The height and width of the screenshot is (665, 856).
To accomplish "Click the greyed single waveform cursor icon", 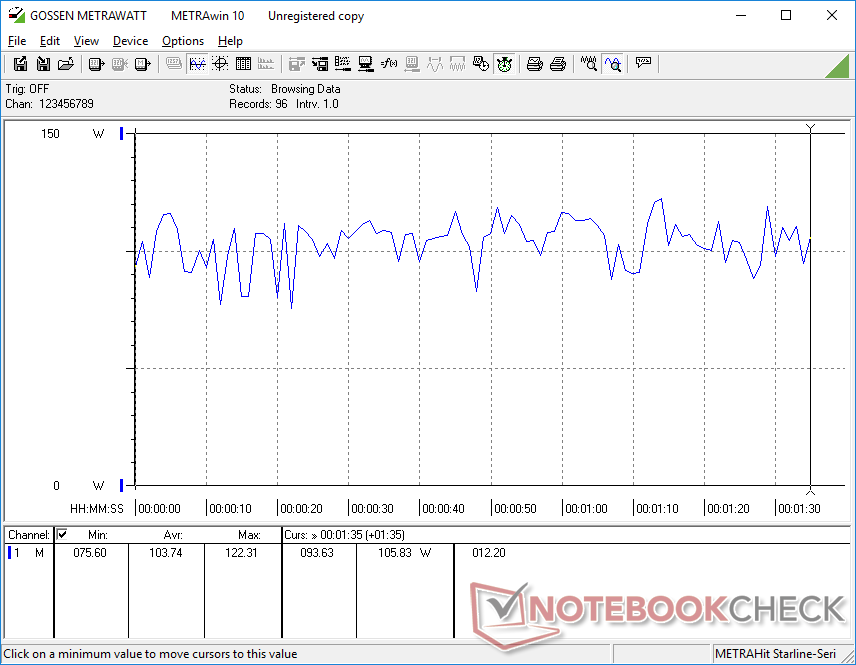I will pos(435,64).
